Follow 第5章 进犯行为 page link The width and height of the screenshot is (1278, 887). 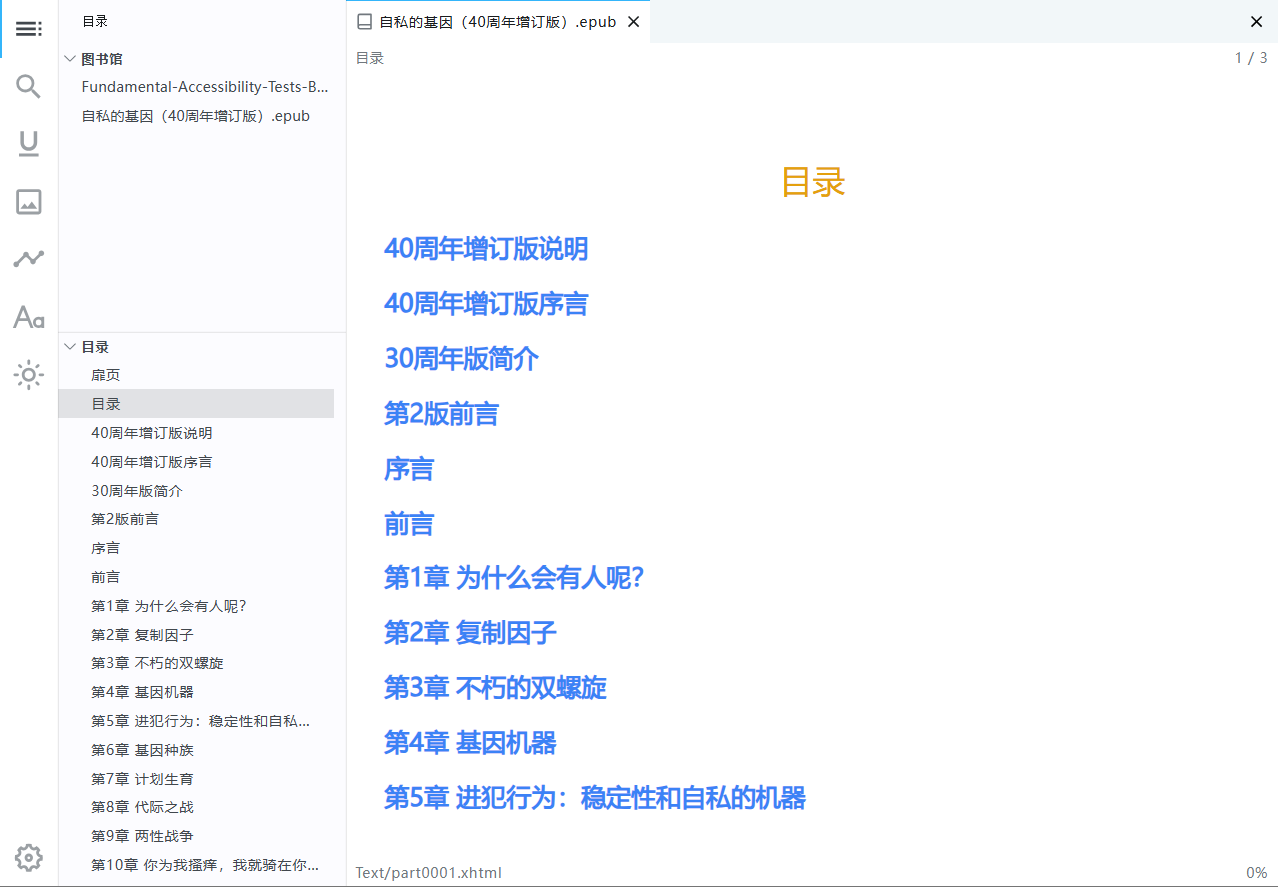595,798
